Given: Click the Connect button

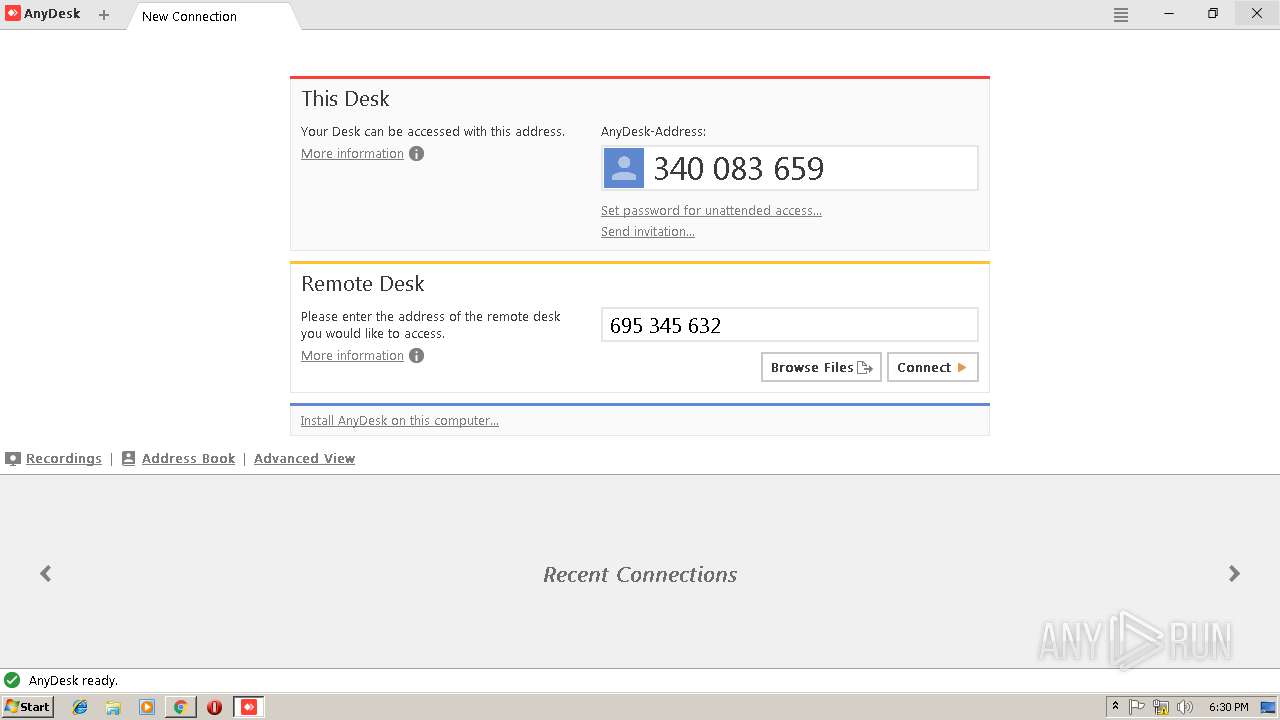Looking at the screenshot, I should pos(932,367).
